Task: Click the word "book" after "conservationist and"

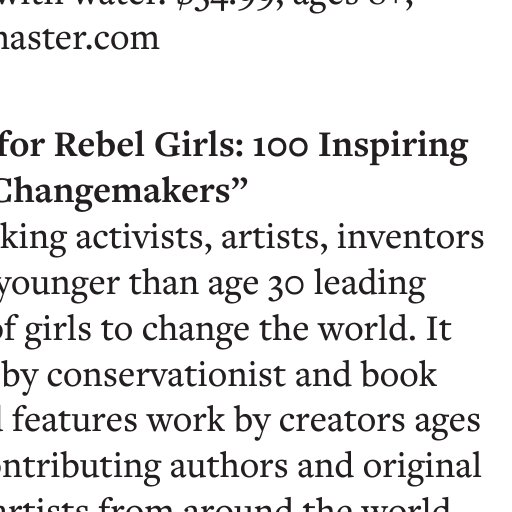Action: pos(399,374)
